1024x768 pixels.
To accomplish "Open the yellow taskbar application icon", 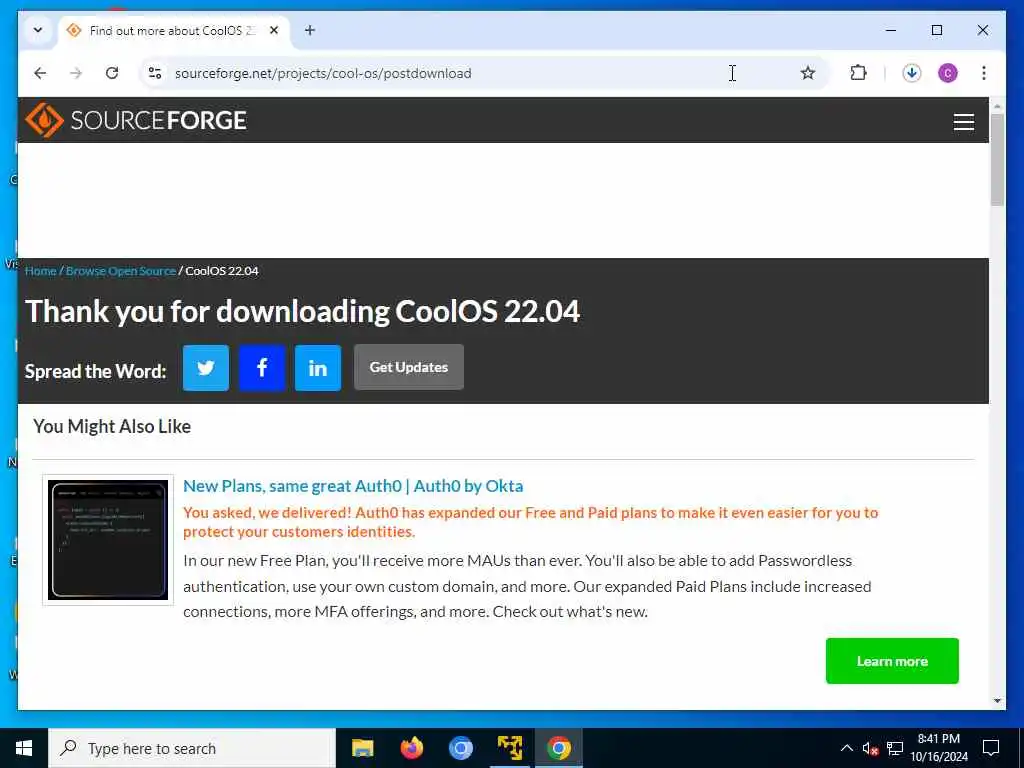I will point(510,748).
